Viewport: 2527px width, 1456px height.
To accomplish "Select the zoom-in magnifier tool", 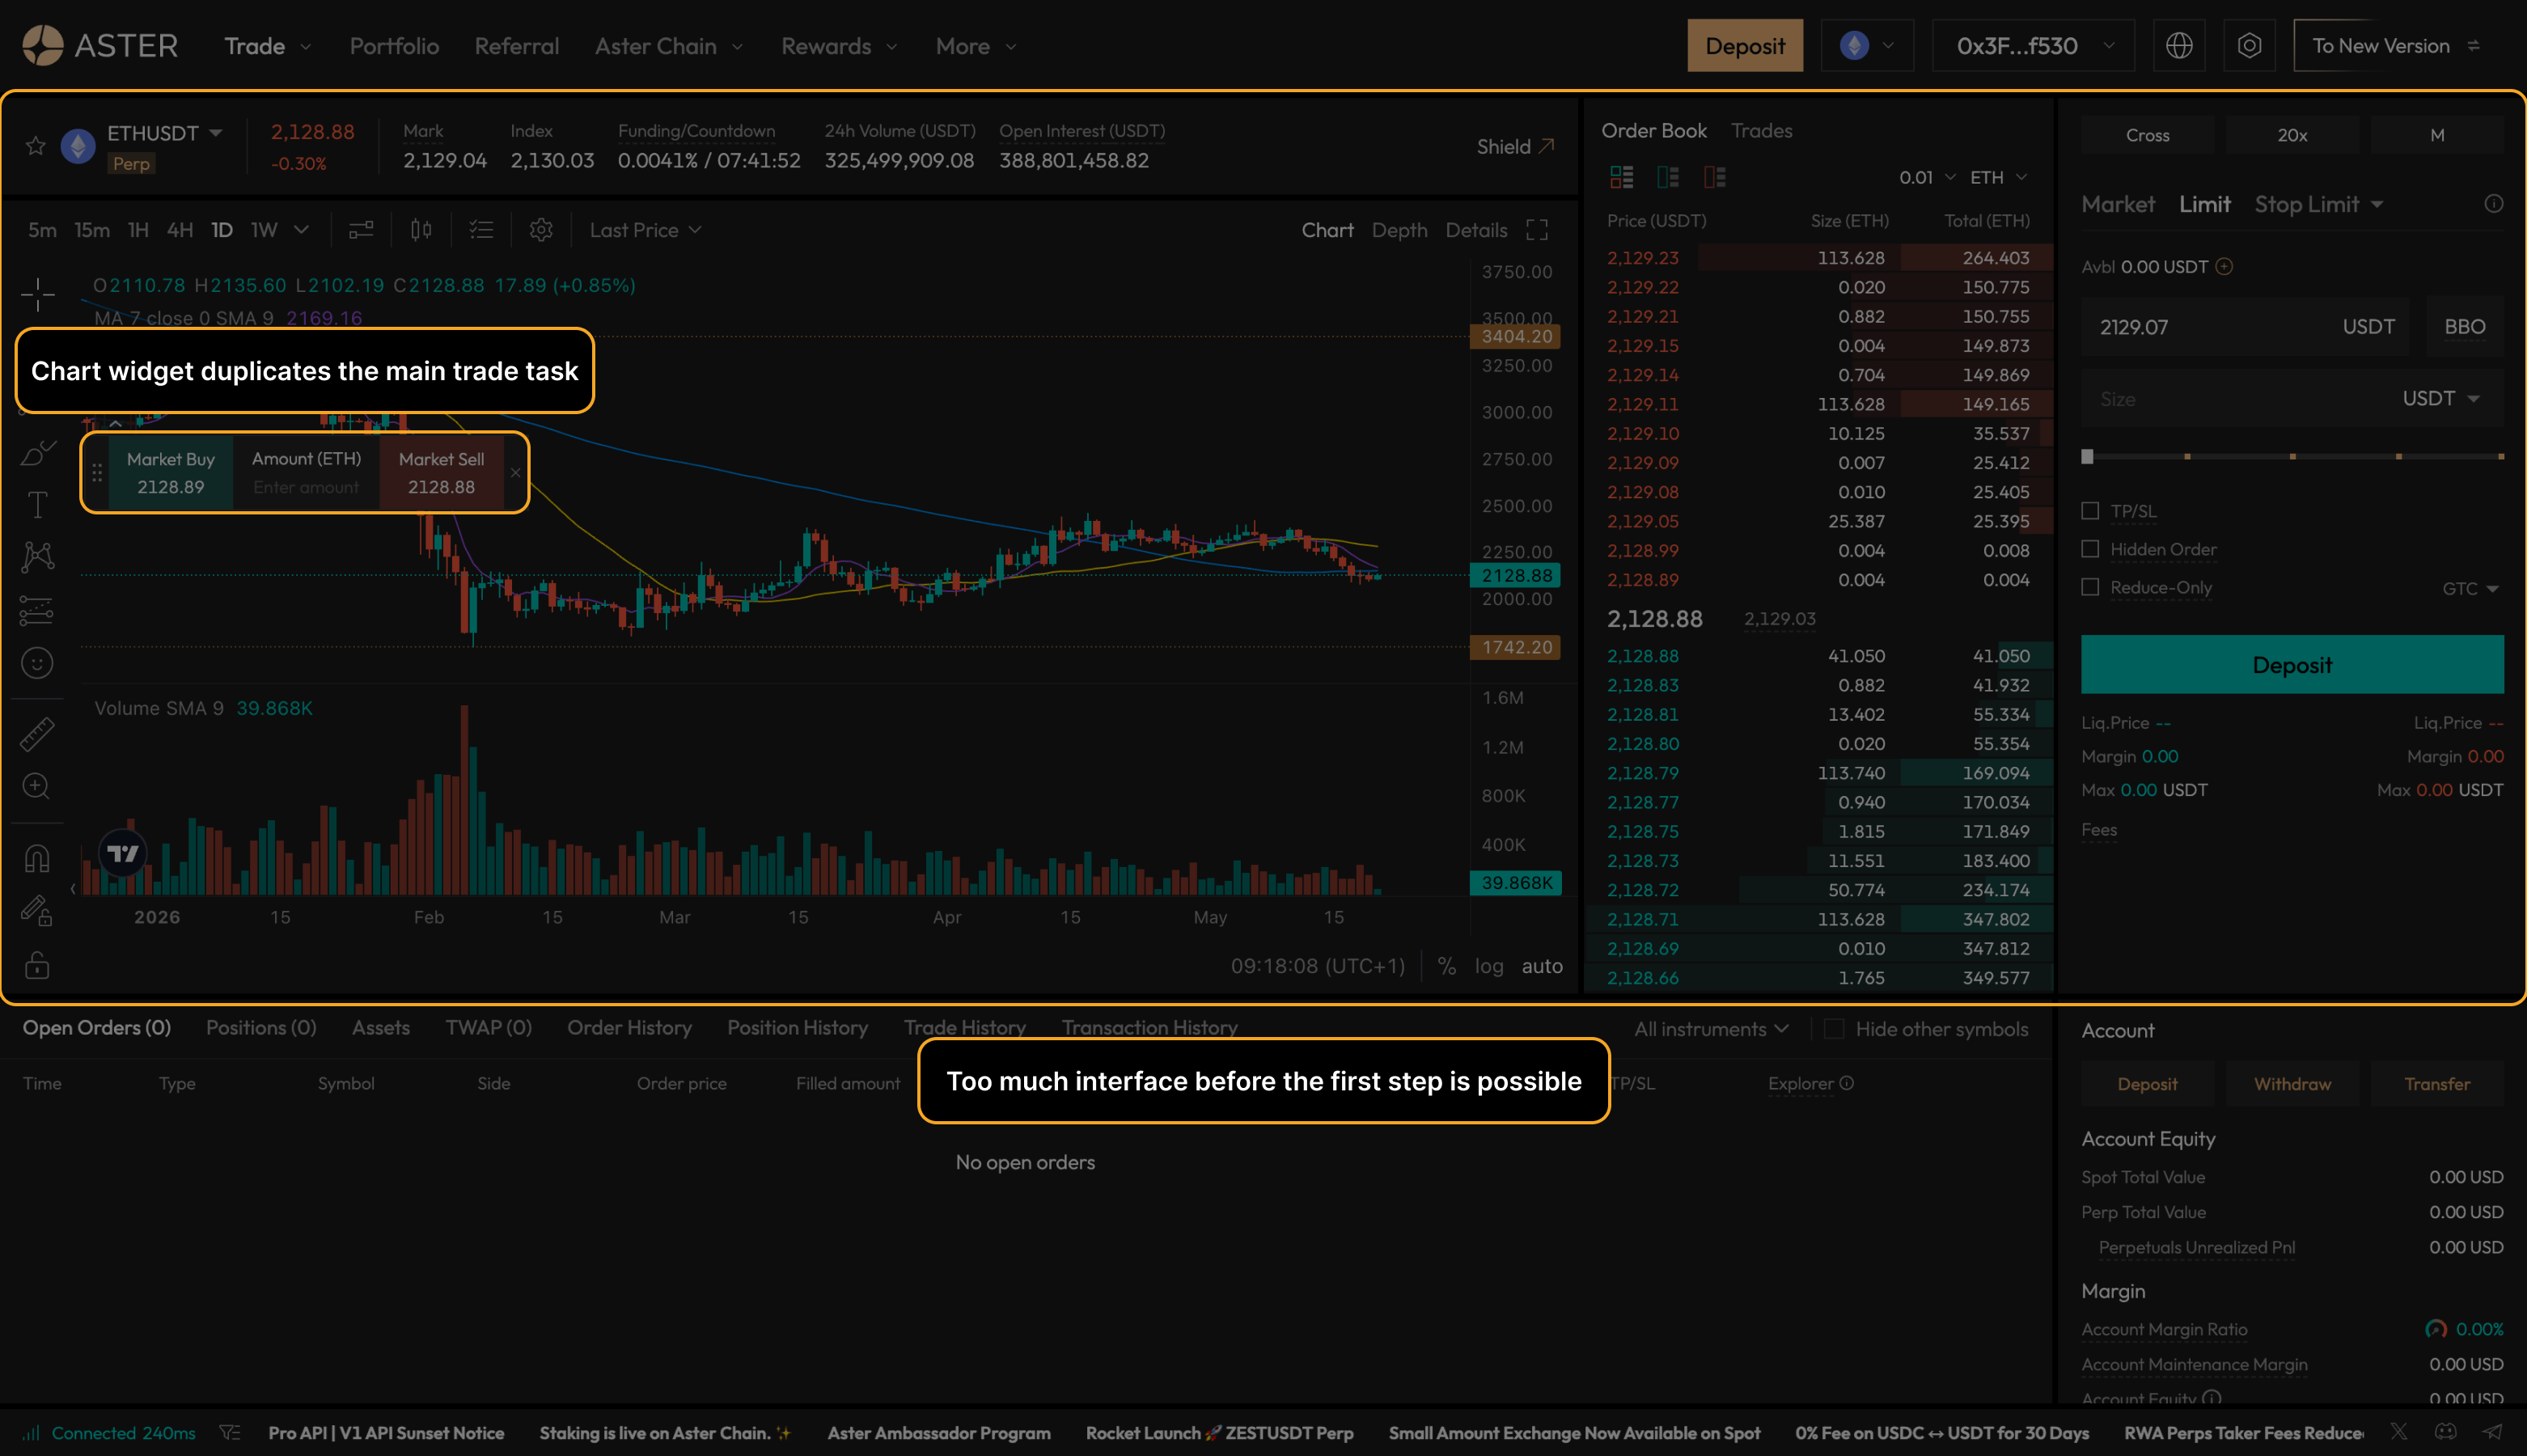I will 37,787.
